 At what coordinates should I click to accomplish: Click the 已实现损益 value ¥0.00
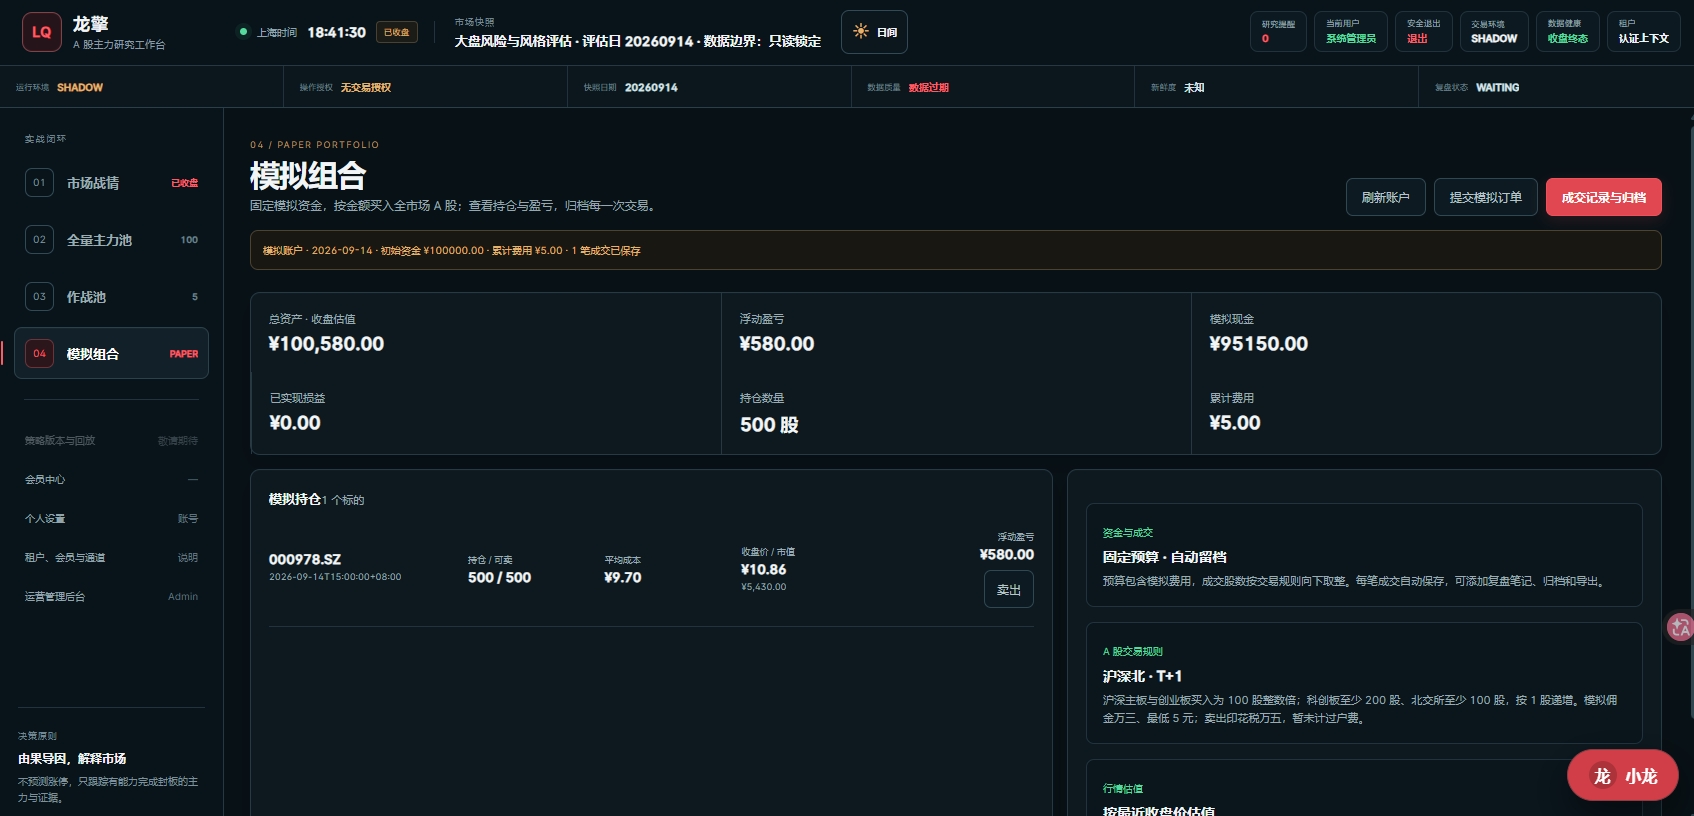pyautogui.click(x=295, y=423)
